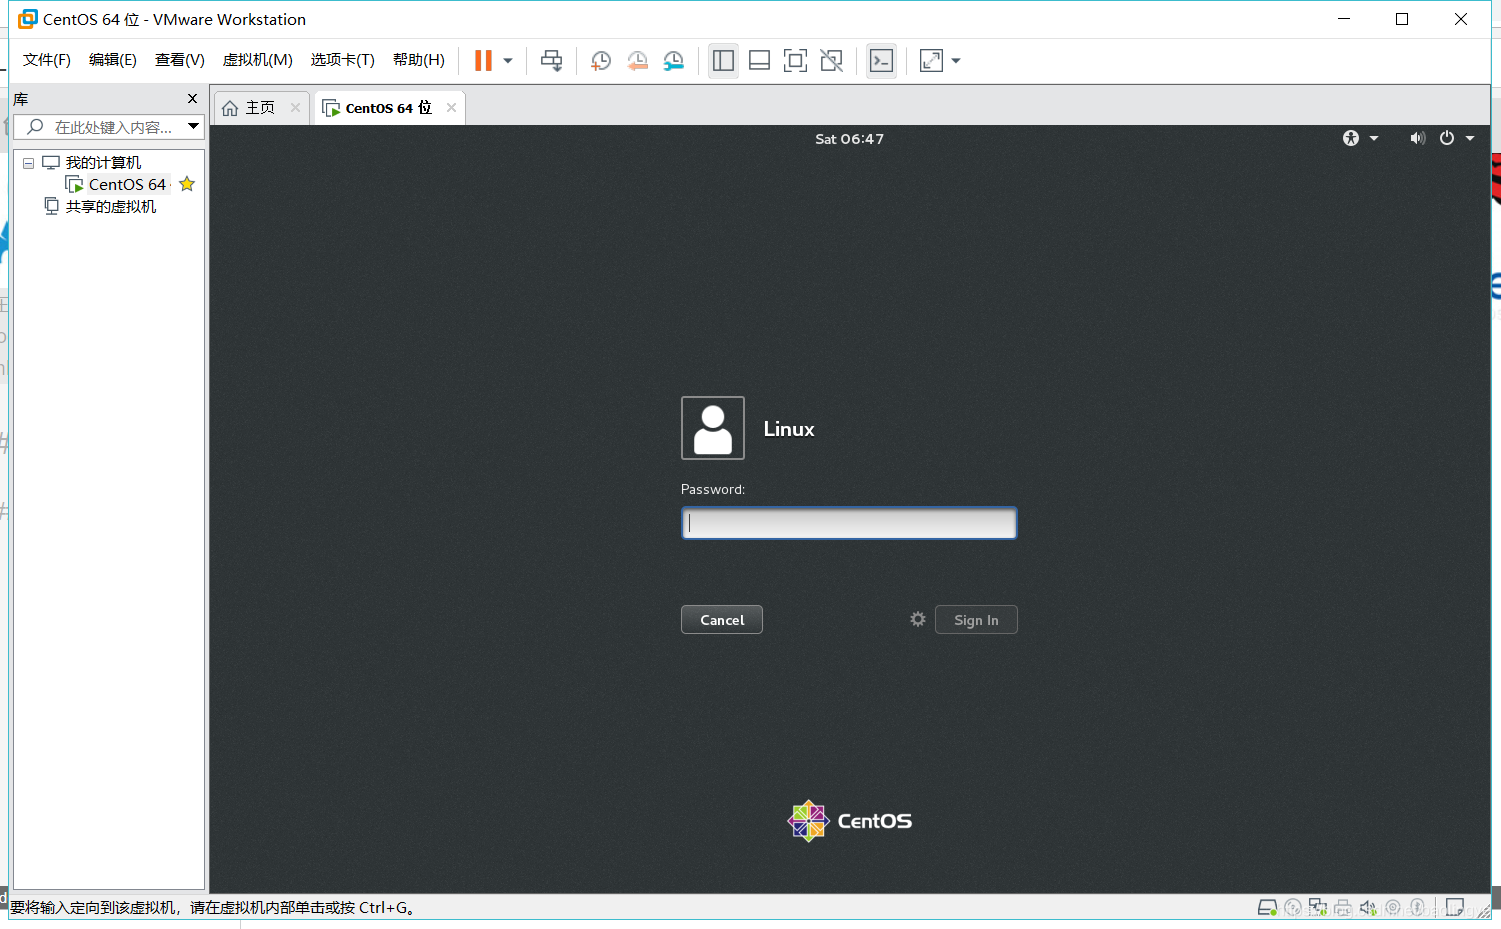Open the 查看(V) menu

[x=180, y=60]
